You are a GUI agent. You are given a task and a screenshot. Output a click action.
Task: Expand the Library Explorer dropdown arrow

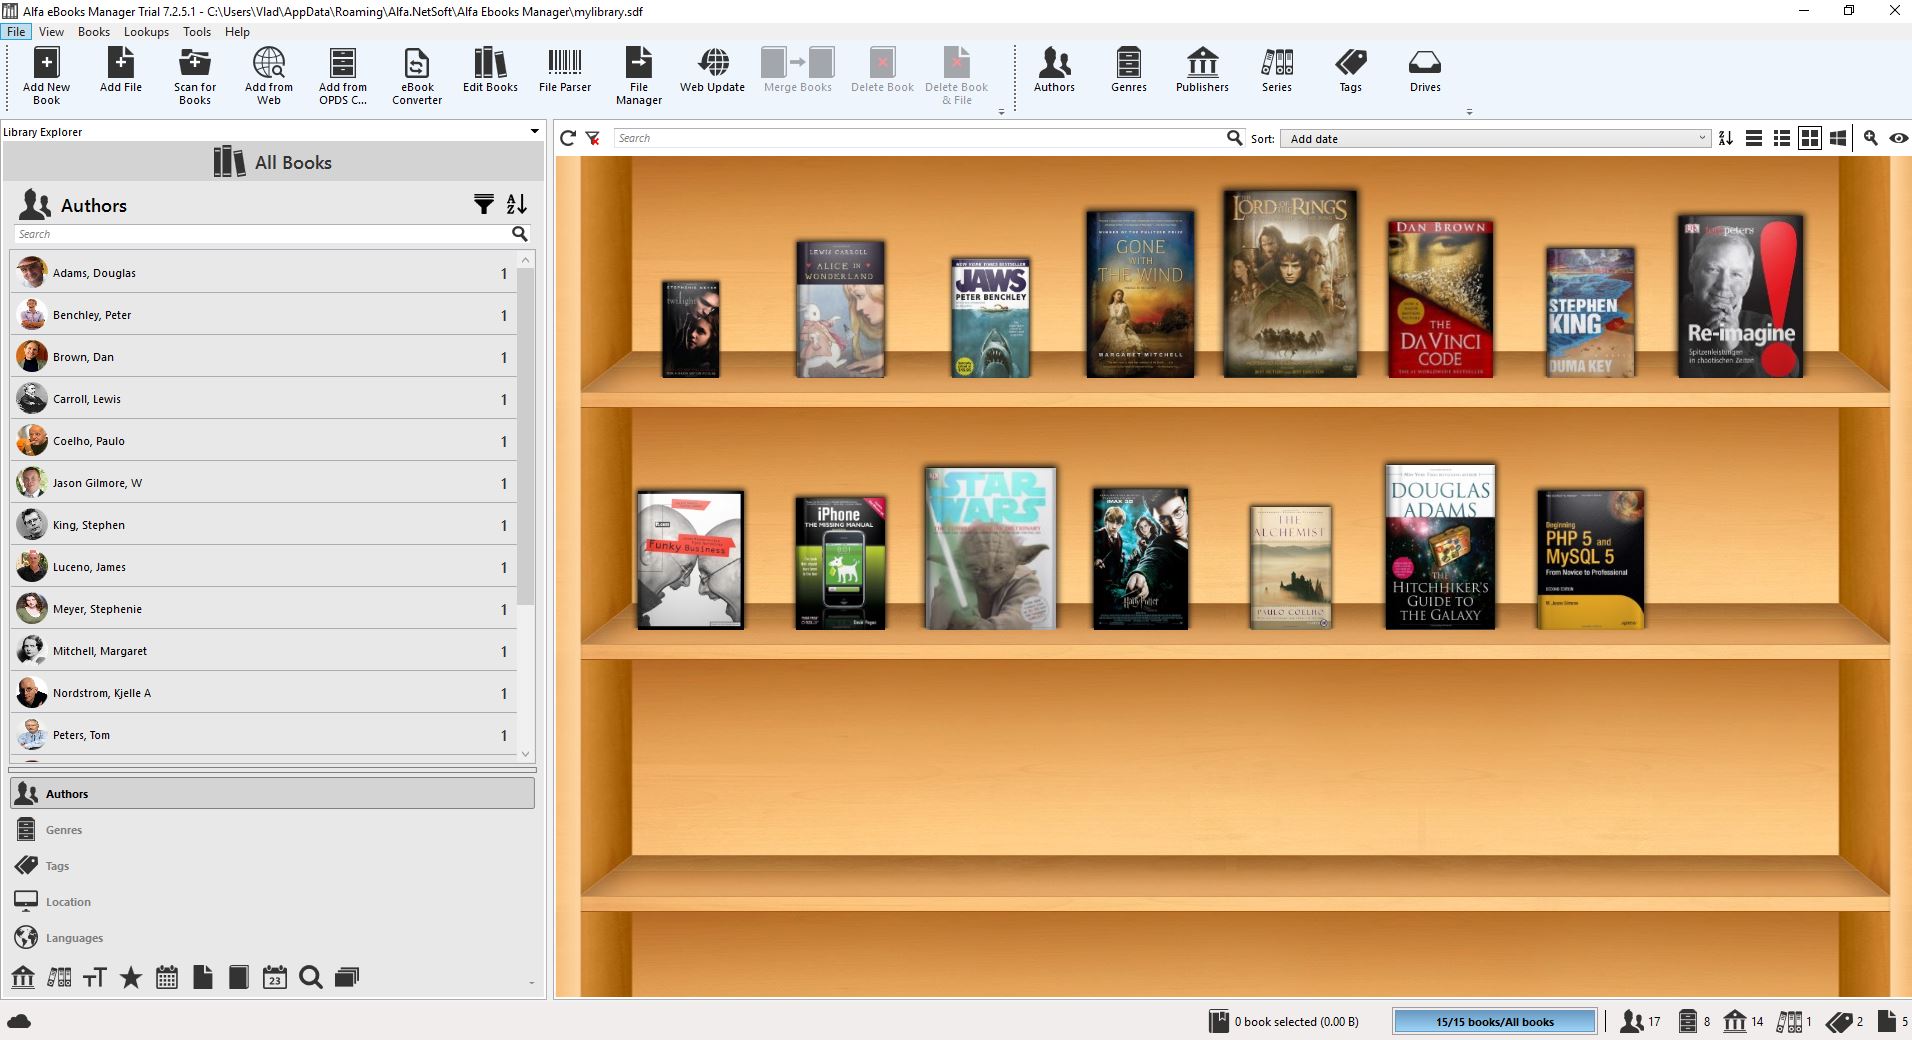tap(535, 132)
